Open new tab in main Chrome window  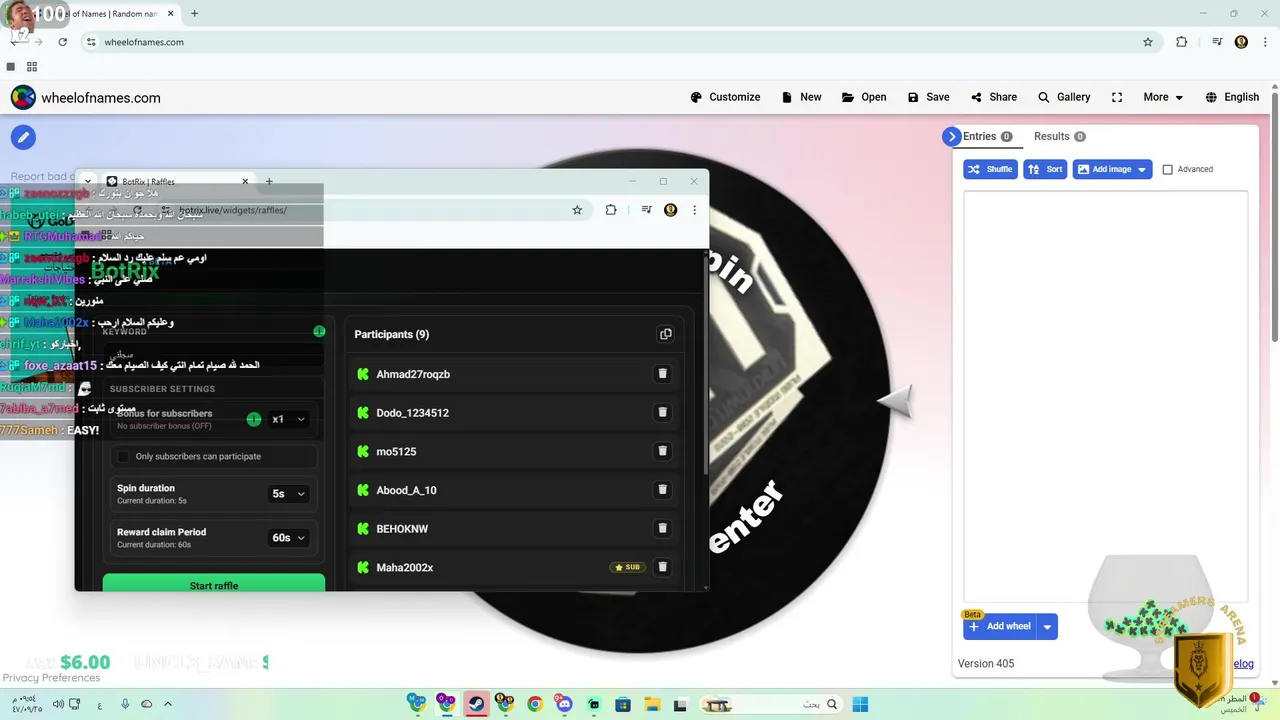pos(194,14)
